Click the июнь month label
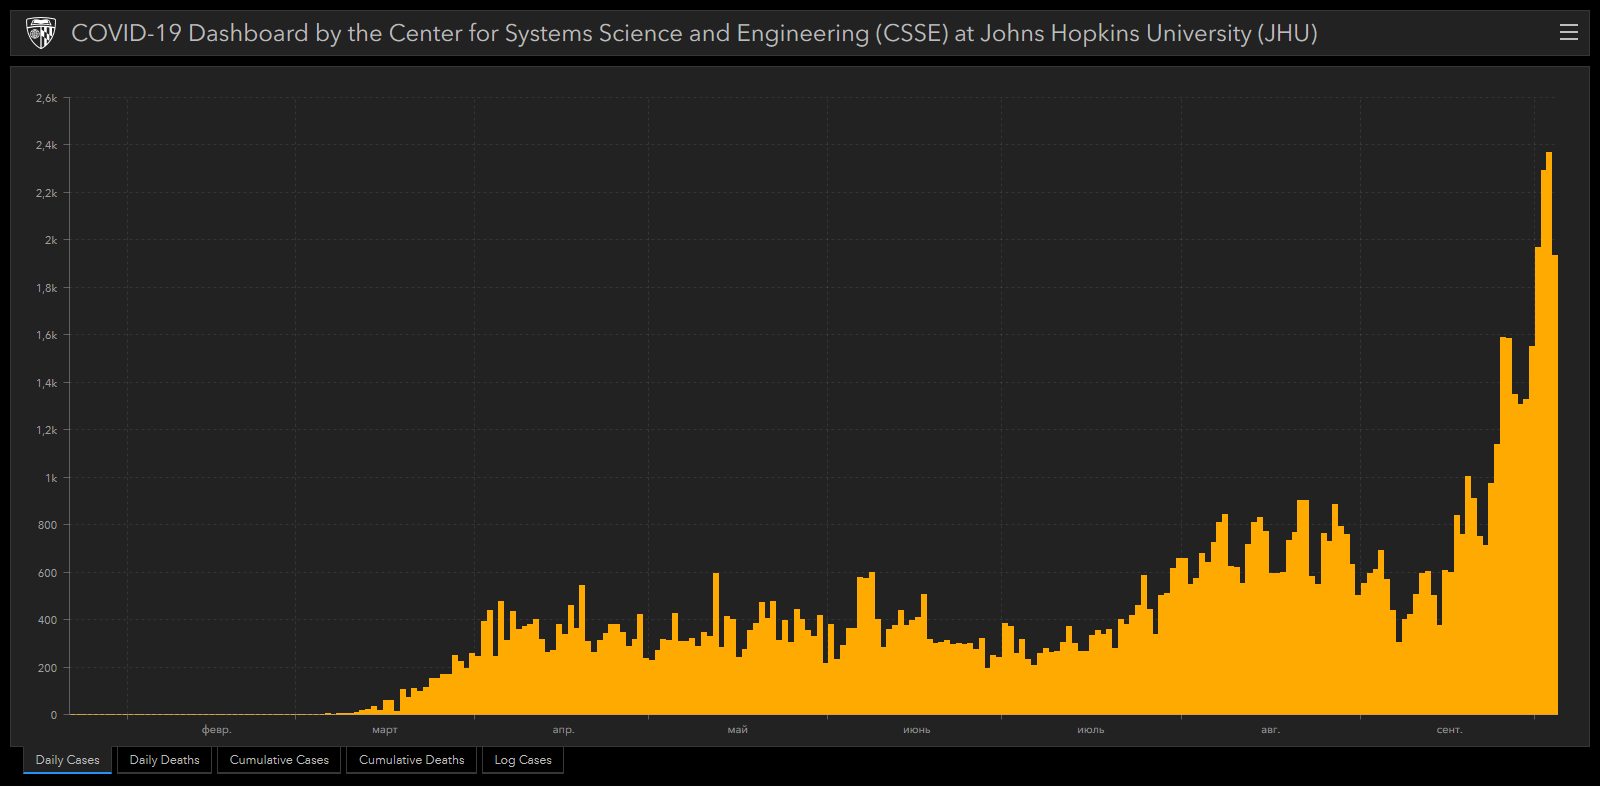1600x786 pixels. click(x=917, y=730)
